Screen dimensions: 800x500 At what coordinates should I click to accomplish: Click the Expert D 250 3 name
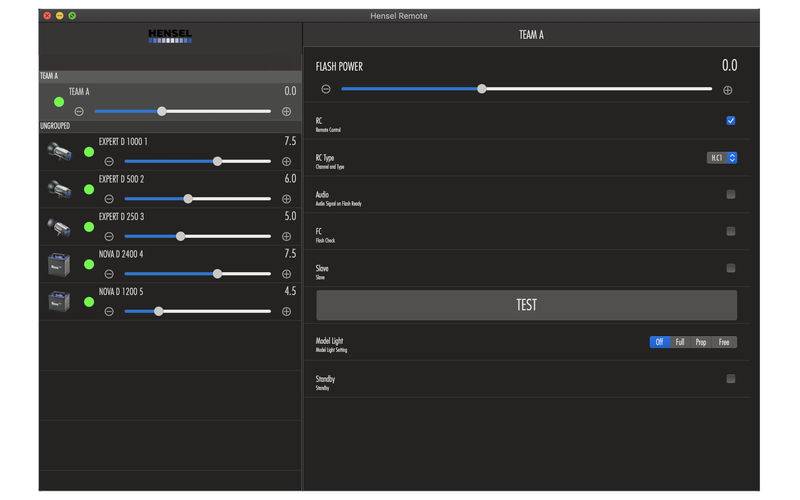121,216
